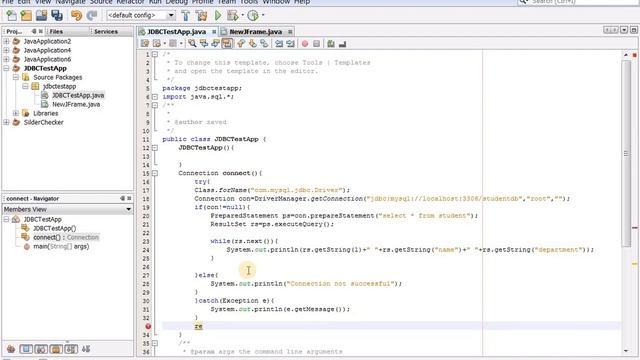Viewport: 640px width, 360px height.
Task: Select connect() : Connection in Navigator
Action: [66, 237]
